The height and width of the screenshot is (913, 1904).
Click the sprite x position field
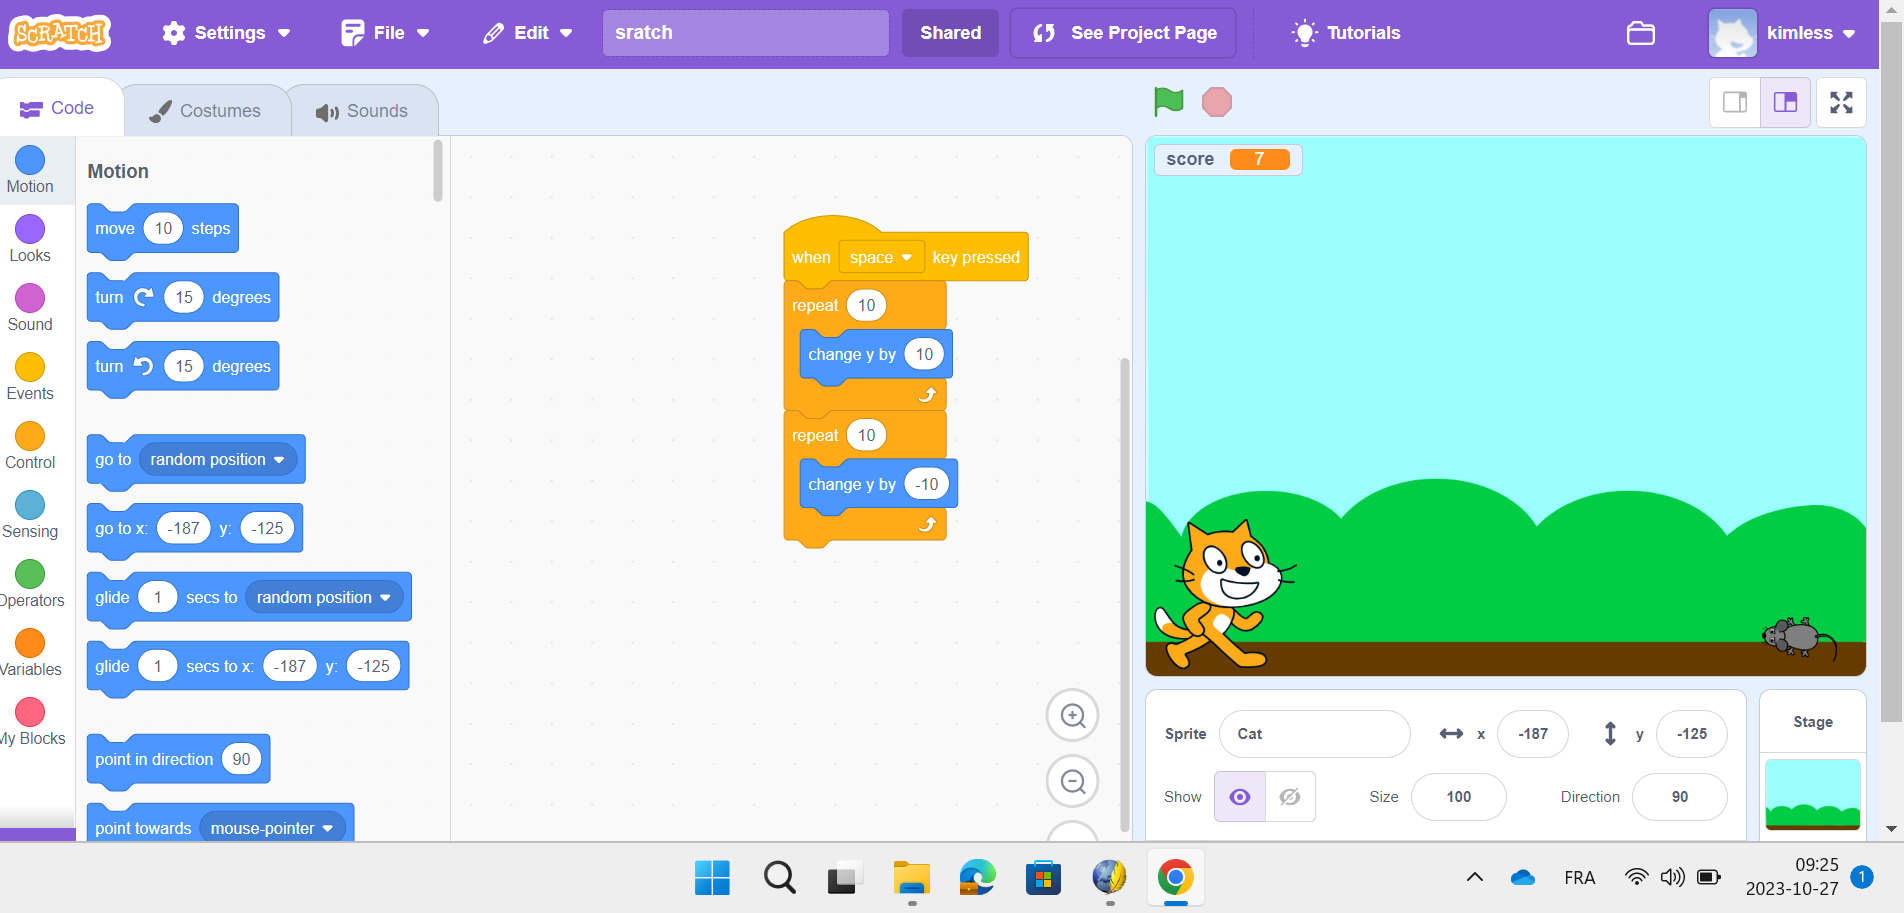pyautogui.click(x=1533, y=734)
